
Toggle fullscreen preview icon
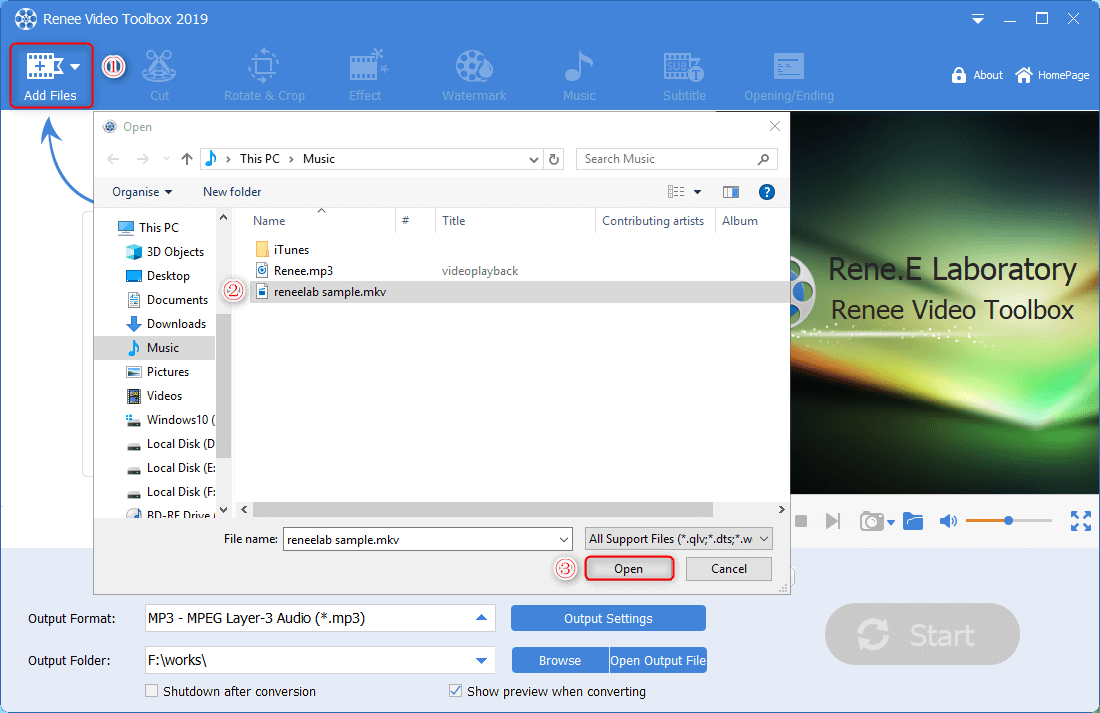pyautogui.click(x=1080, y=521)
